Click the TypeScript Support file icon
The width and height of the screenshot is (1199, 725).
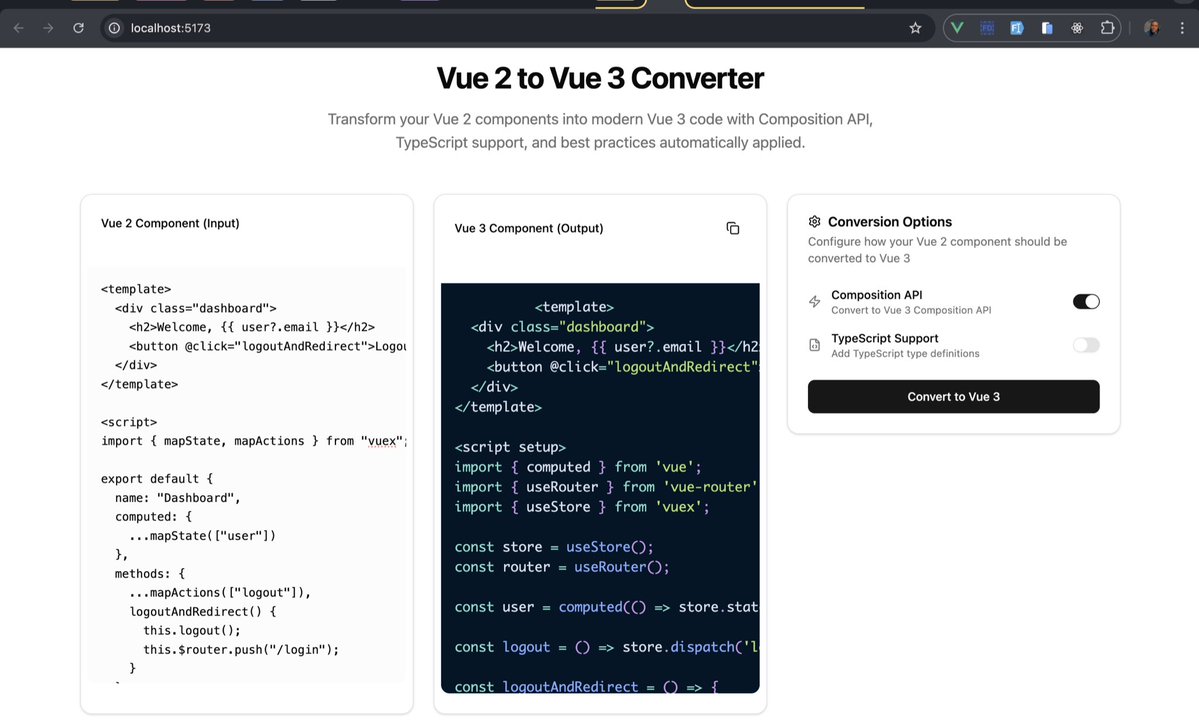pos(814,345)
